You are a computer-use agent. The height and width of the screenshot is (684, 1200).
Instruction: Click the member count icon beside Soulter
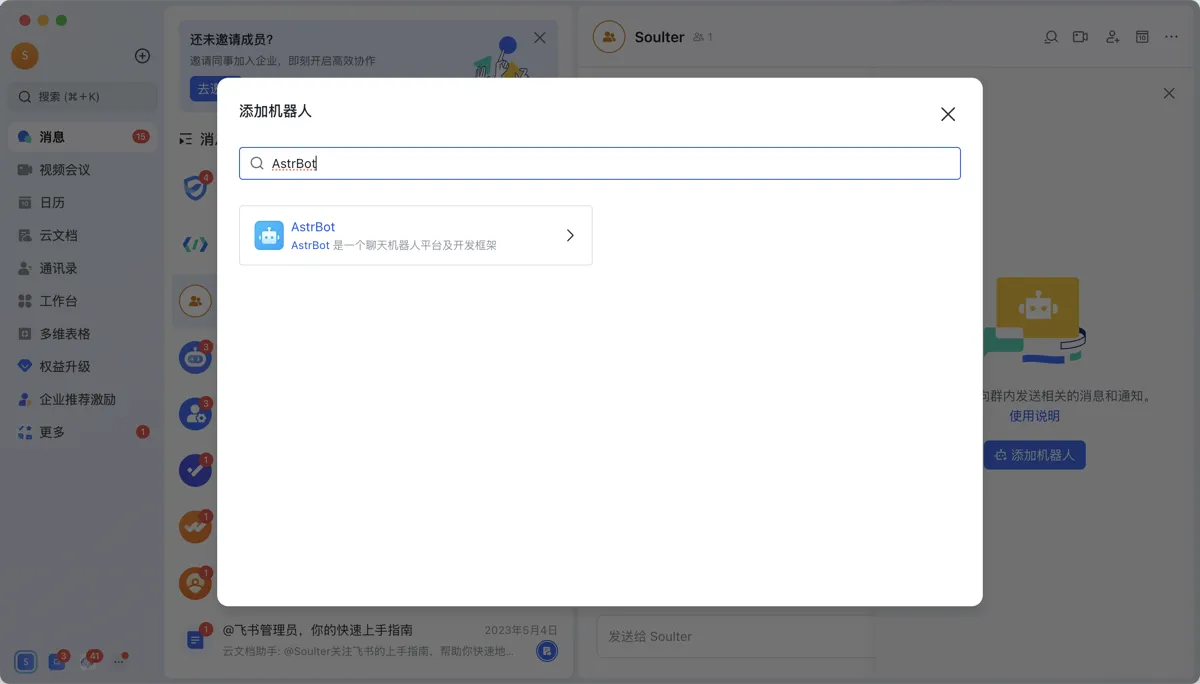click(702, 38)
